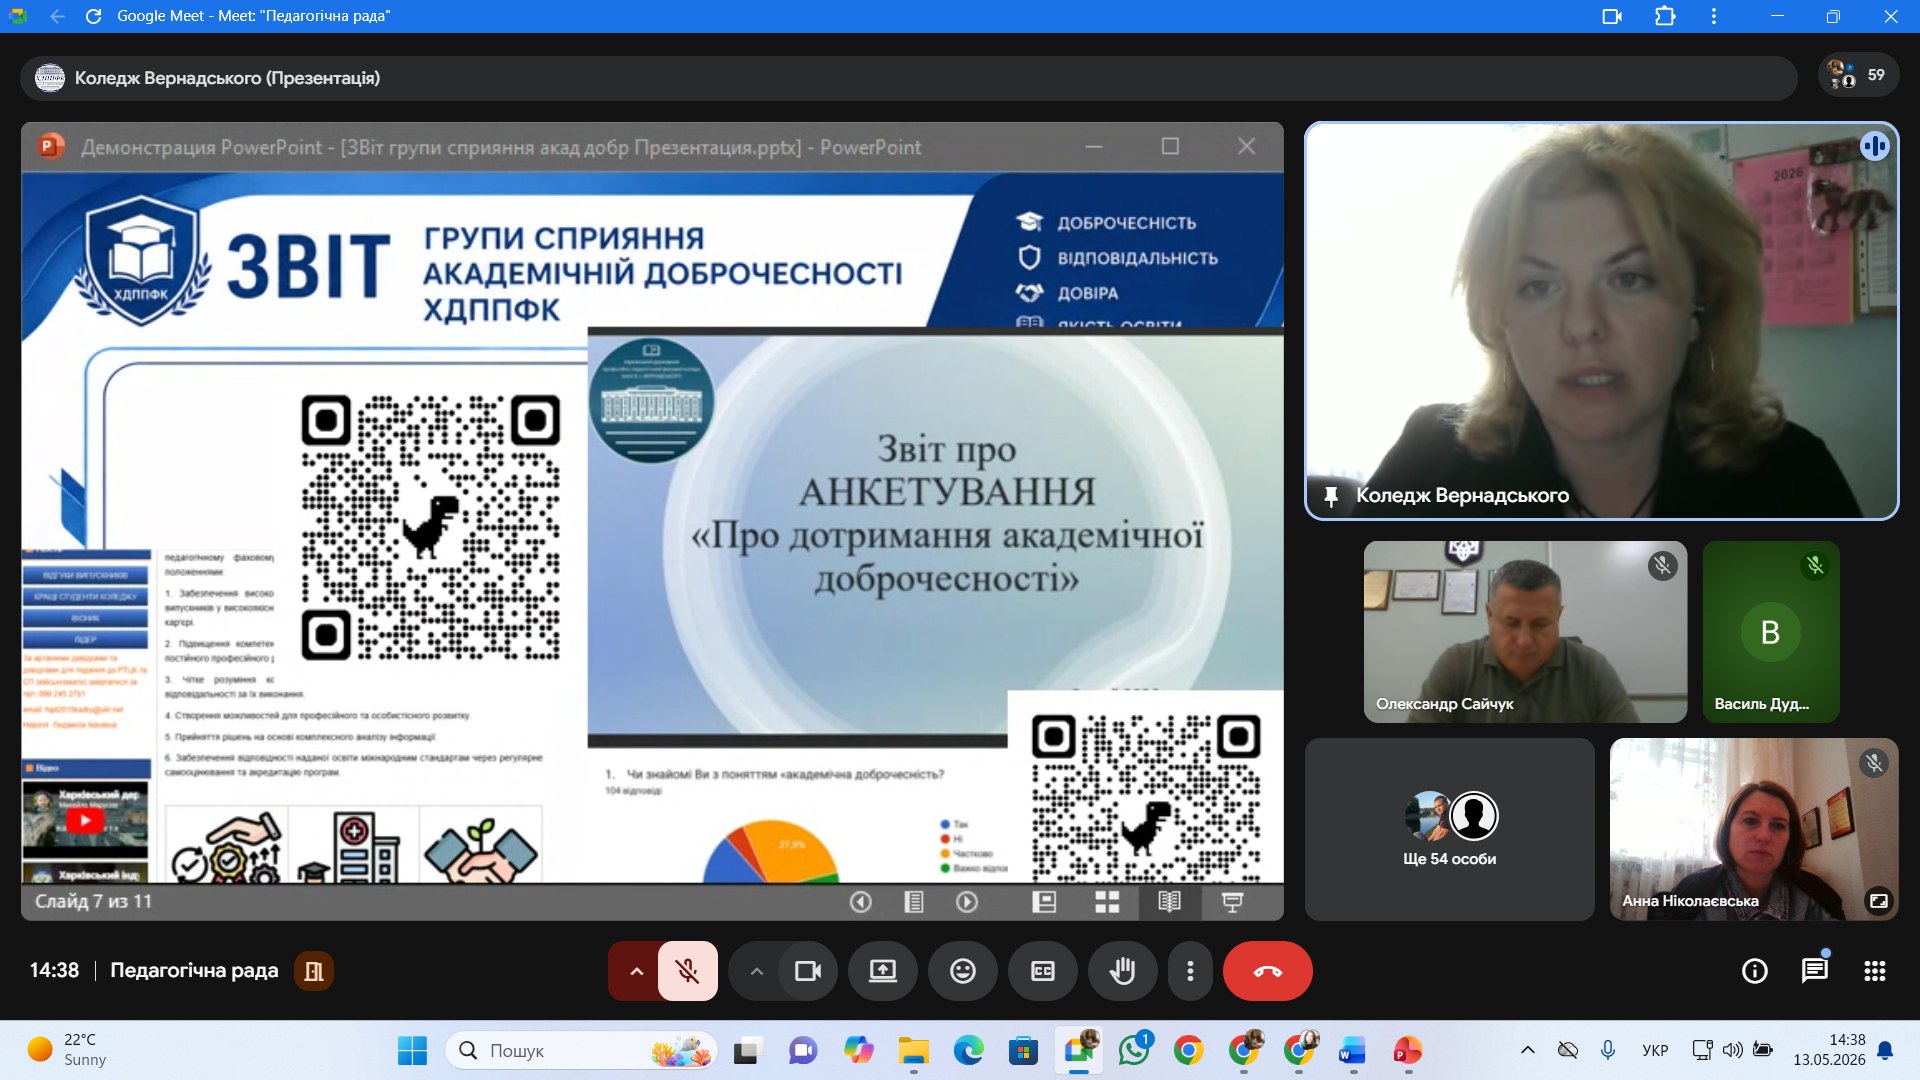Switch PowerPoint to Slide Sorter view
The image size is (1920, 1080).
pos(1107,902)
